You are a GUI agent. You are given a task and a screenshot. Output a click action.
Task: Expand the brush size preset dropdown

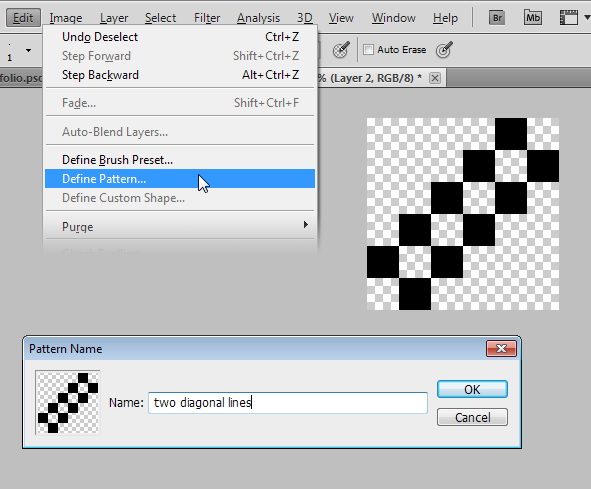click(x=28, y=50)
